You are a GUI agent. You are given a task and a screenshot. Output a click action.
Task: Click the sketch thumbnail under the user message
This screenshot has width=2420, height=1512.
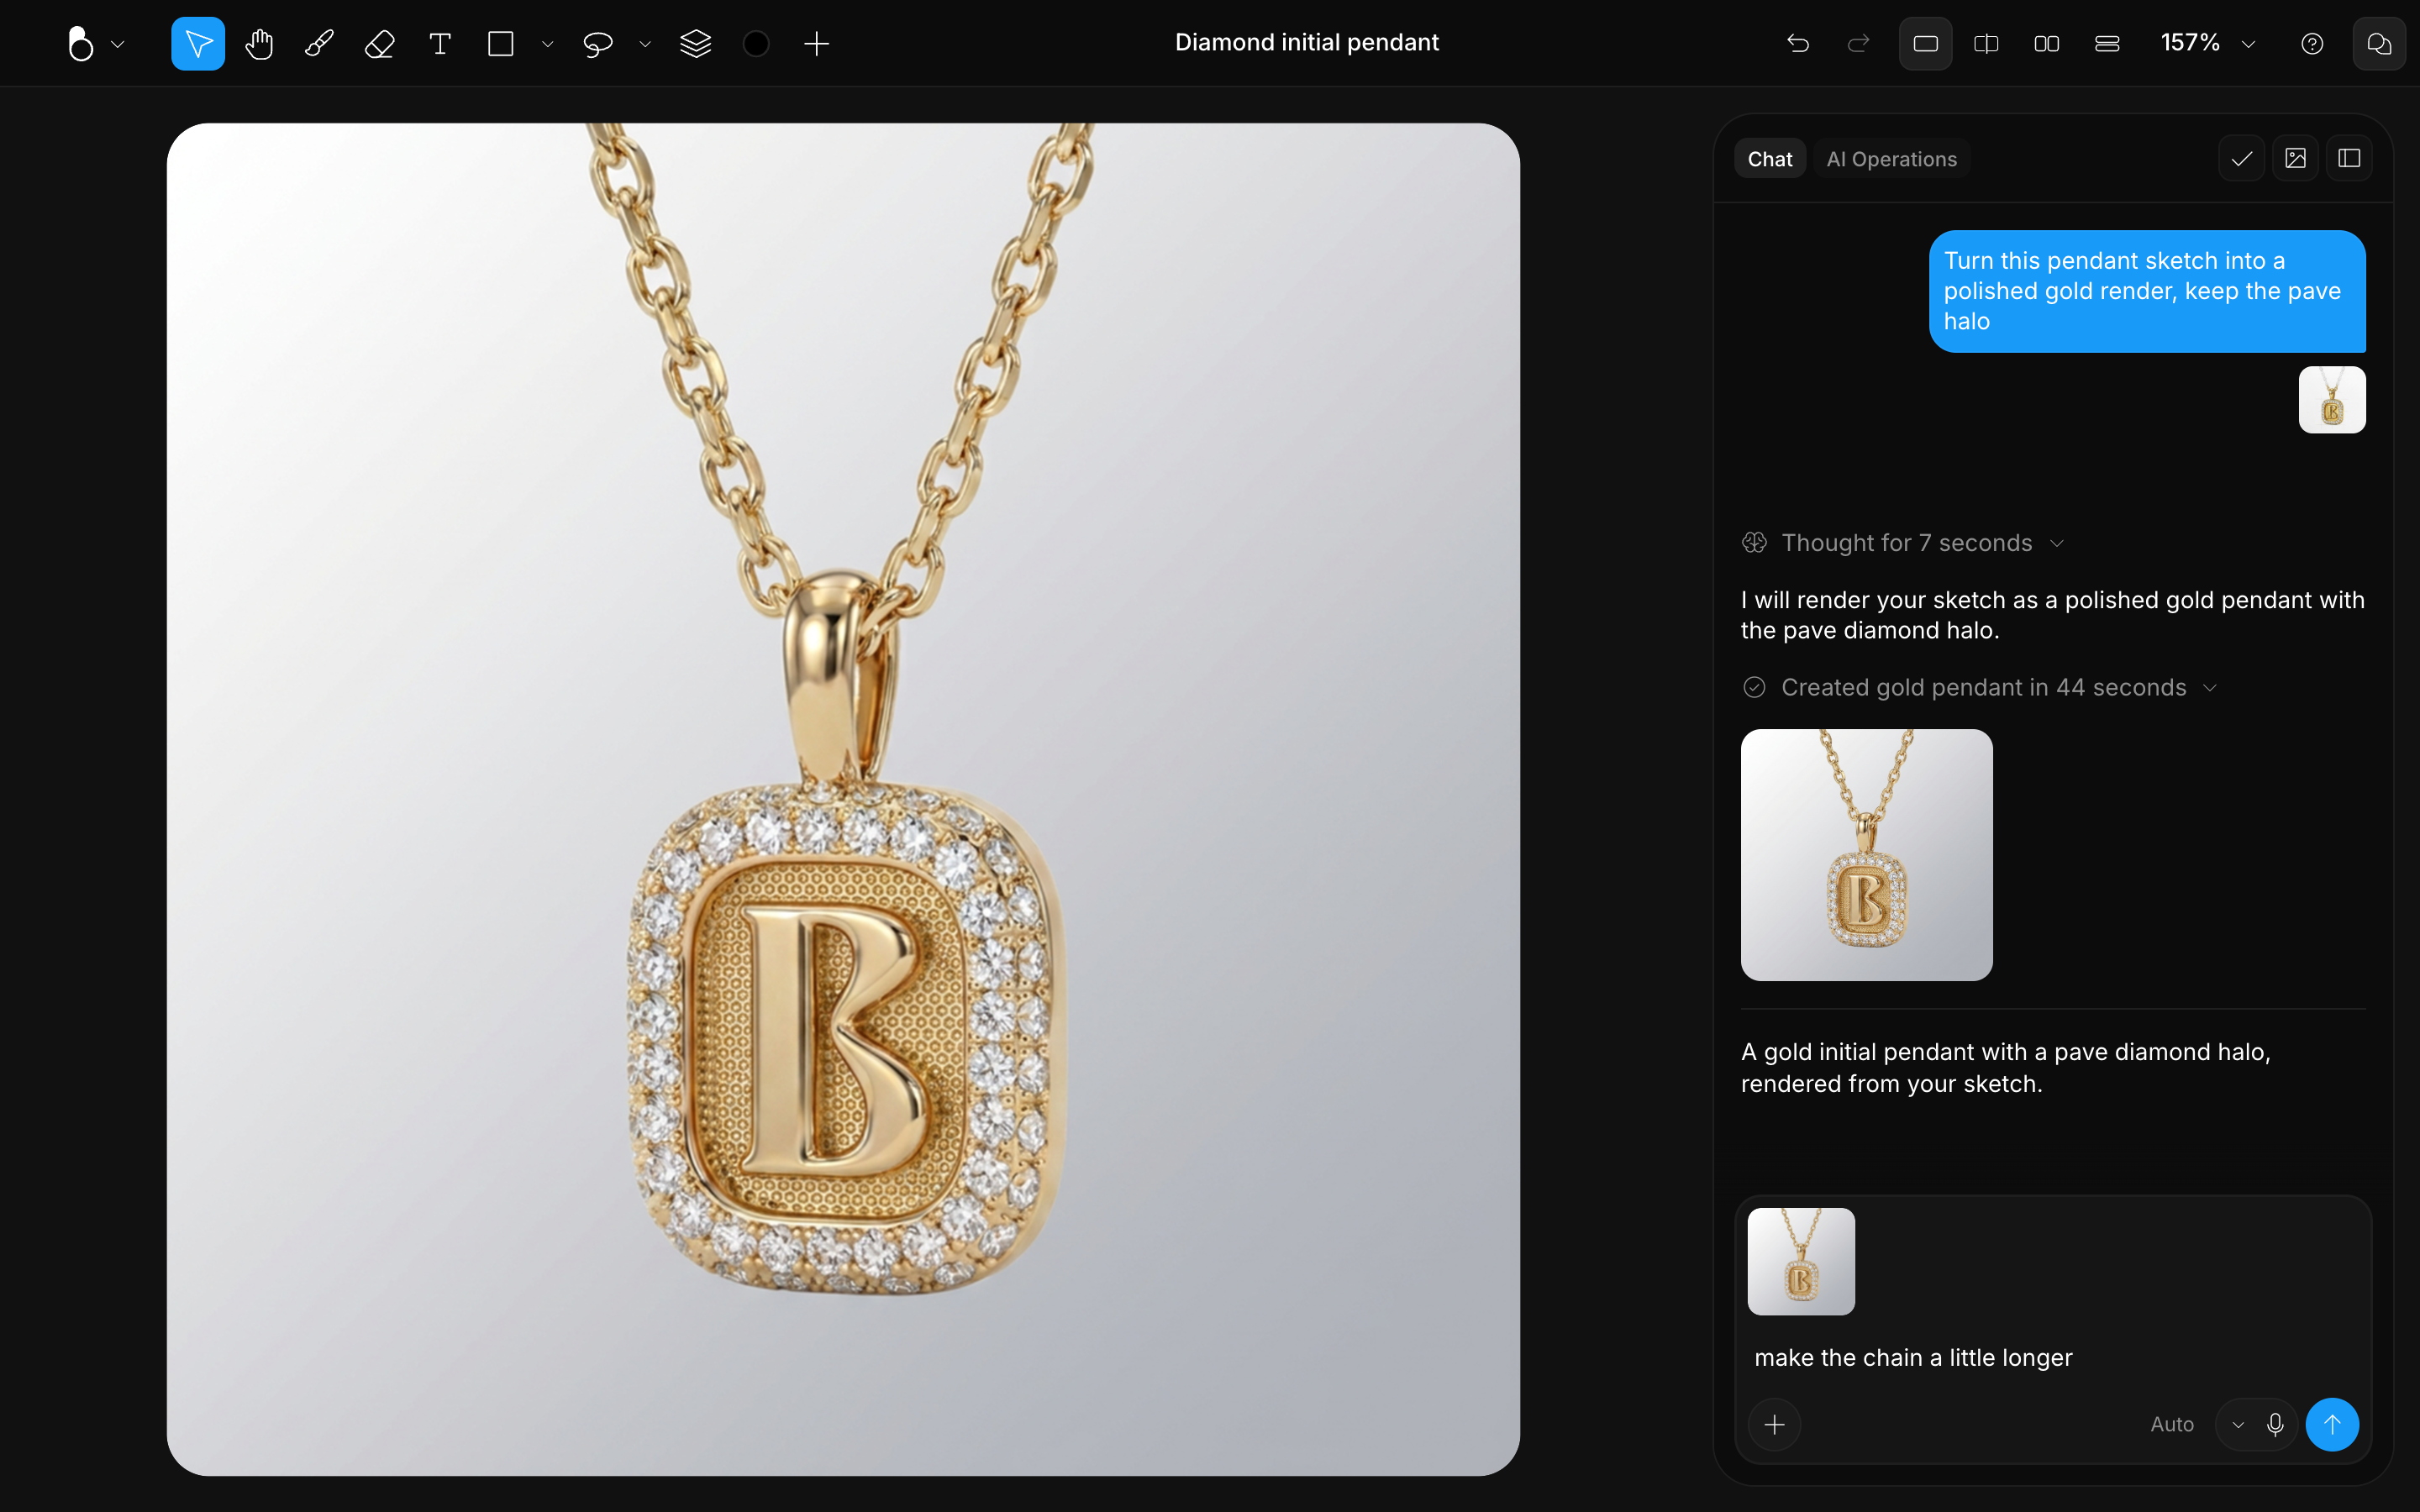coord(2332,400)
